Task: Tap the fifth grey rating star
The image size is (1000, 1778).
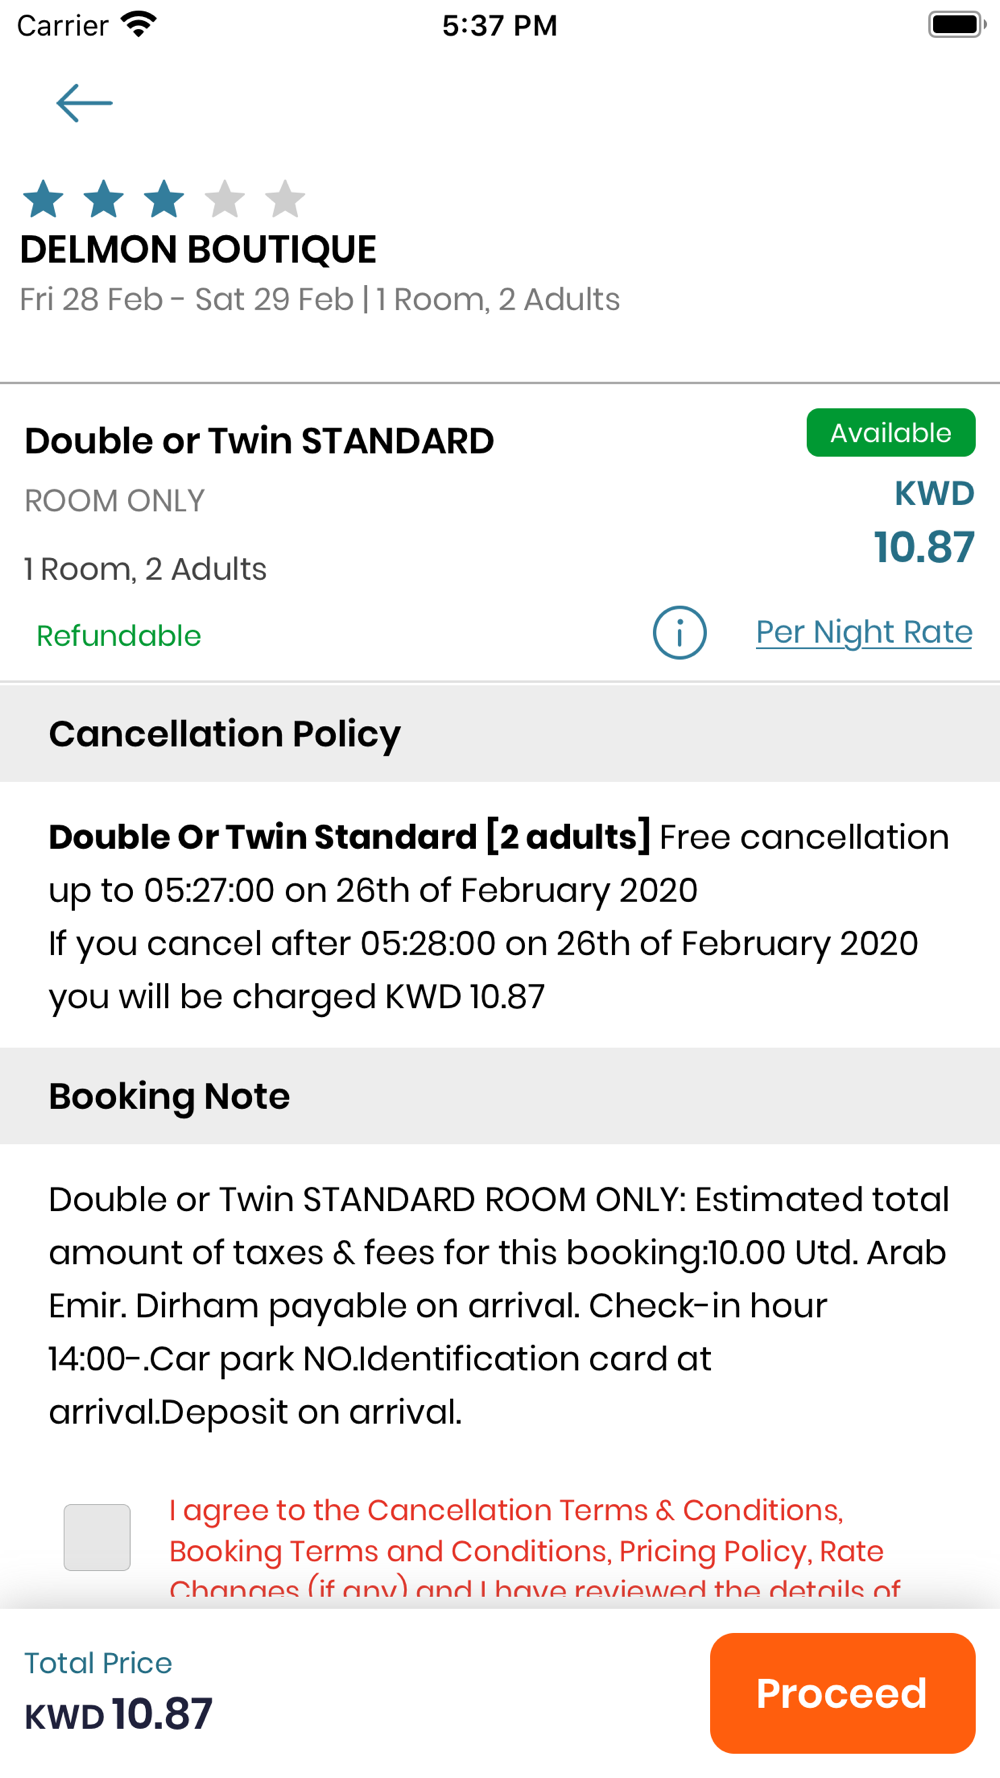Action: click(x=285, y=199)
